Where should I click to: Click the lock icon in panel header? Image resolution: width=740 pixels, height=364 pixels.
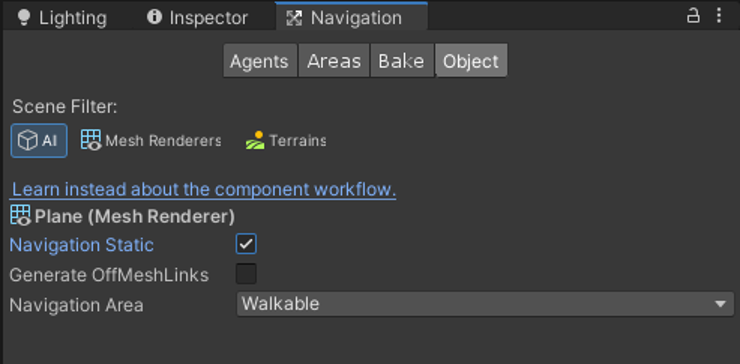692,16
